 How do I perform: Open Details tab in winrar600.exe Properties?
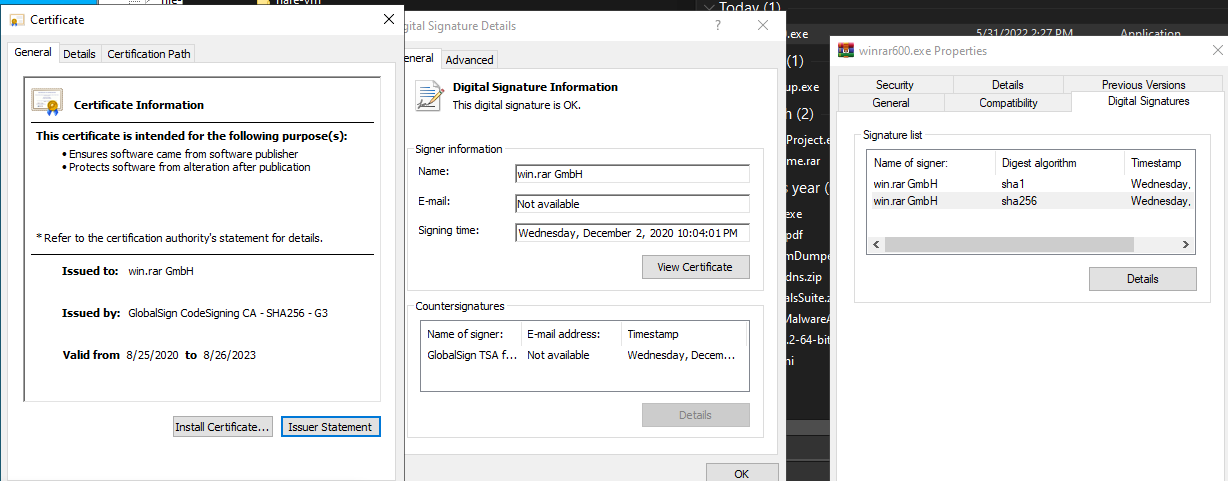(x=1007, y=85)
